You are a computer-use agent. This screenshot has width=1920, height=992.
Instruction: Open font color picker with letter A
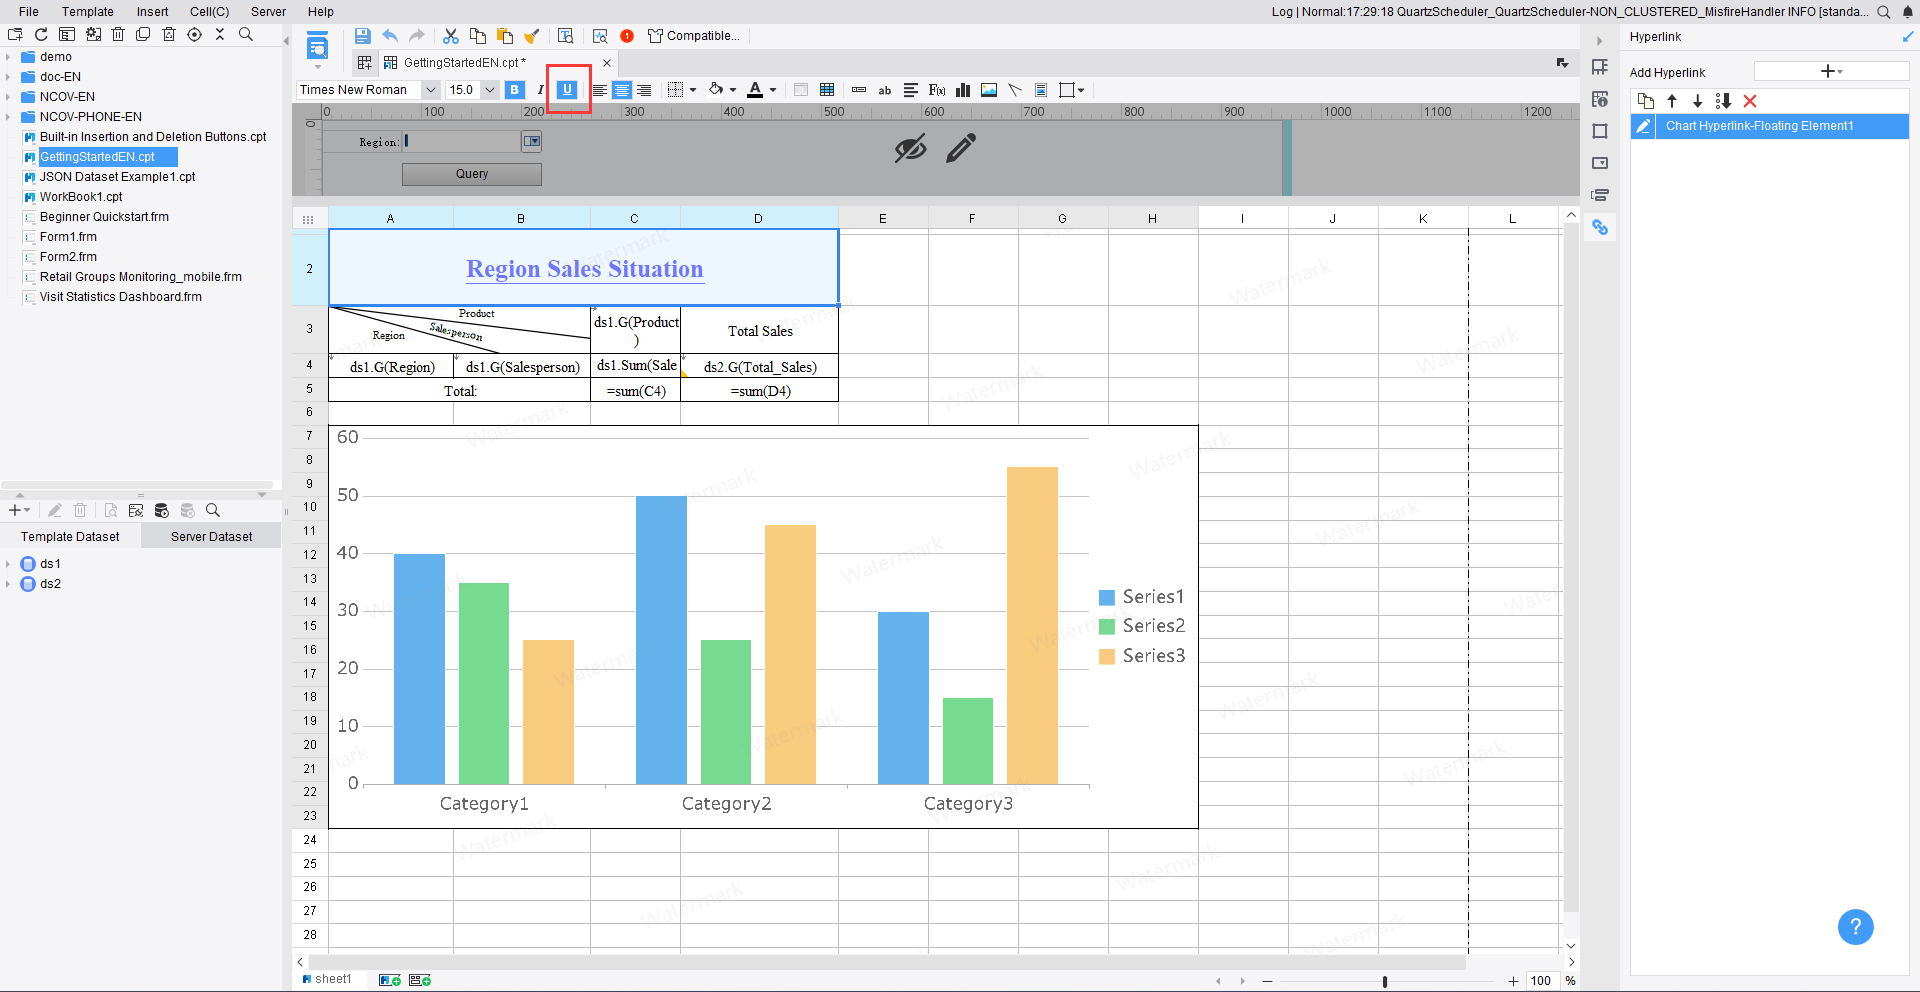point(755,90)
